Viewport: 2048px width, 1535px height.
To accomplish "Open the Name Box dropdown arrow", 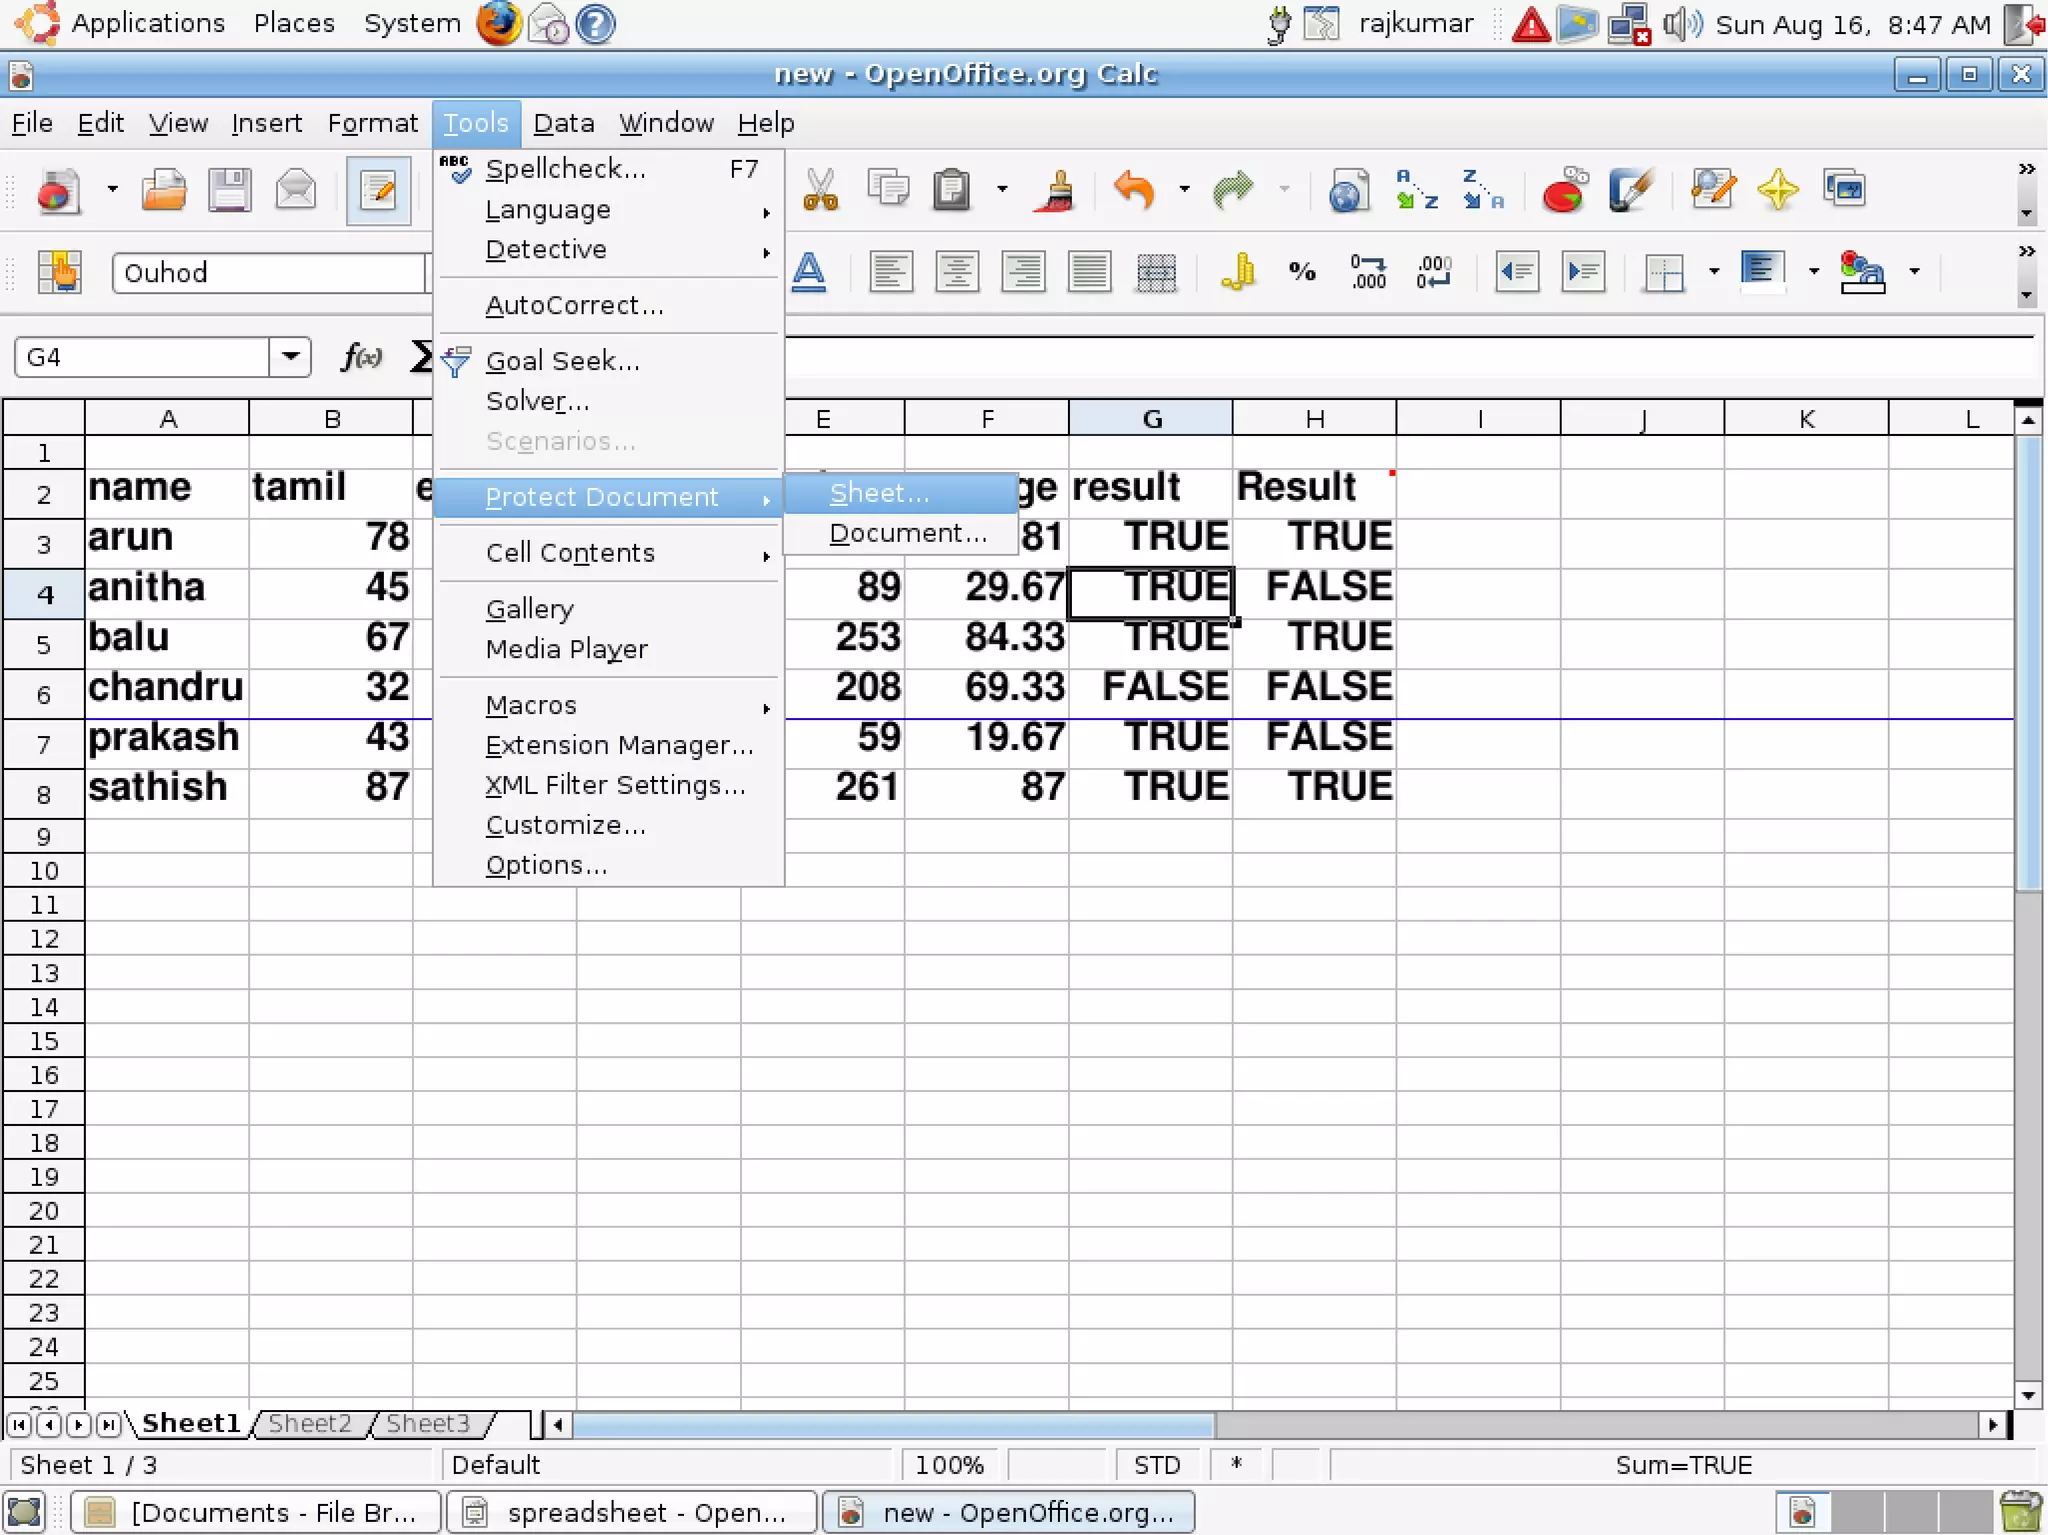I will [290, 357].
